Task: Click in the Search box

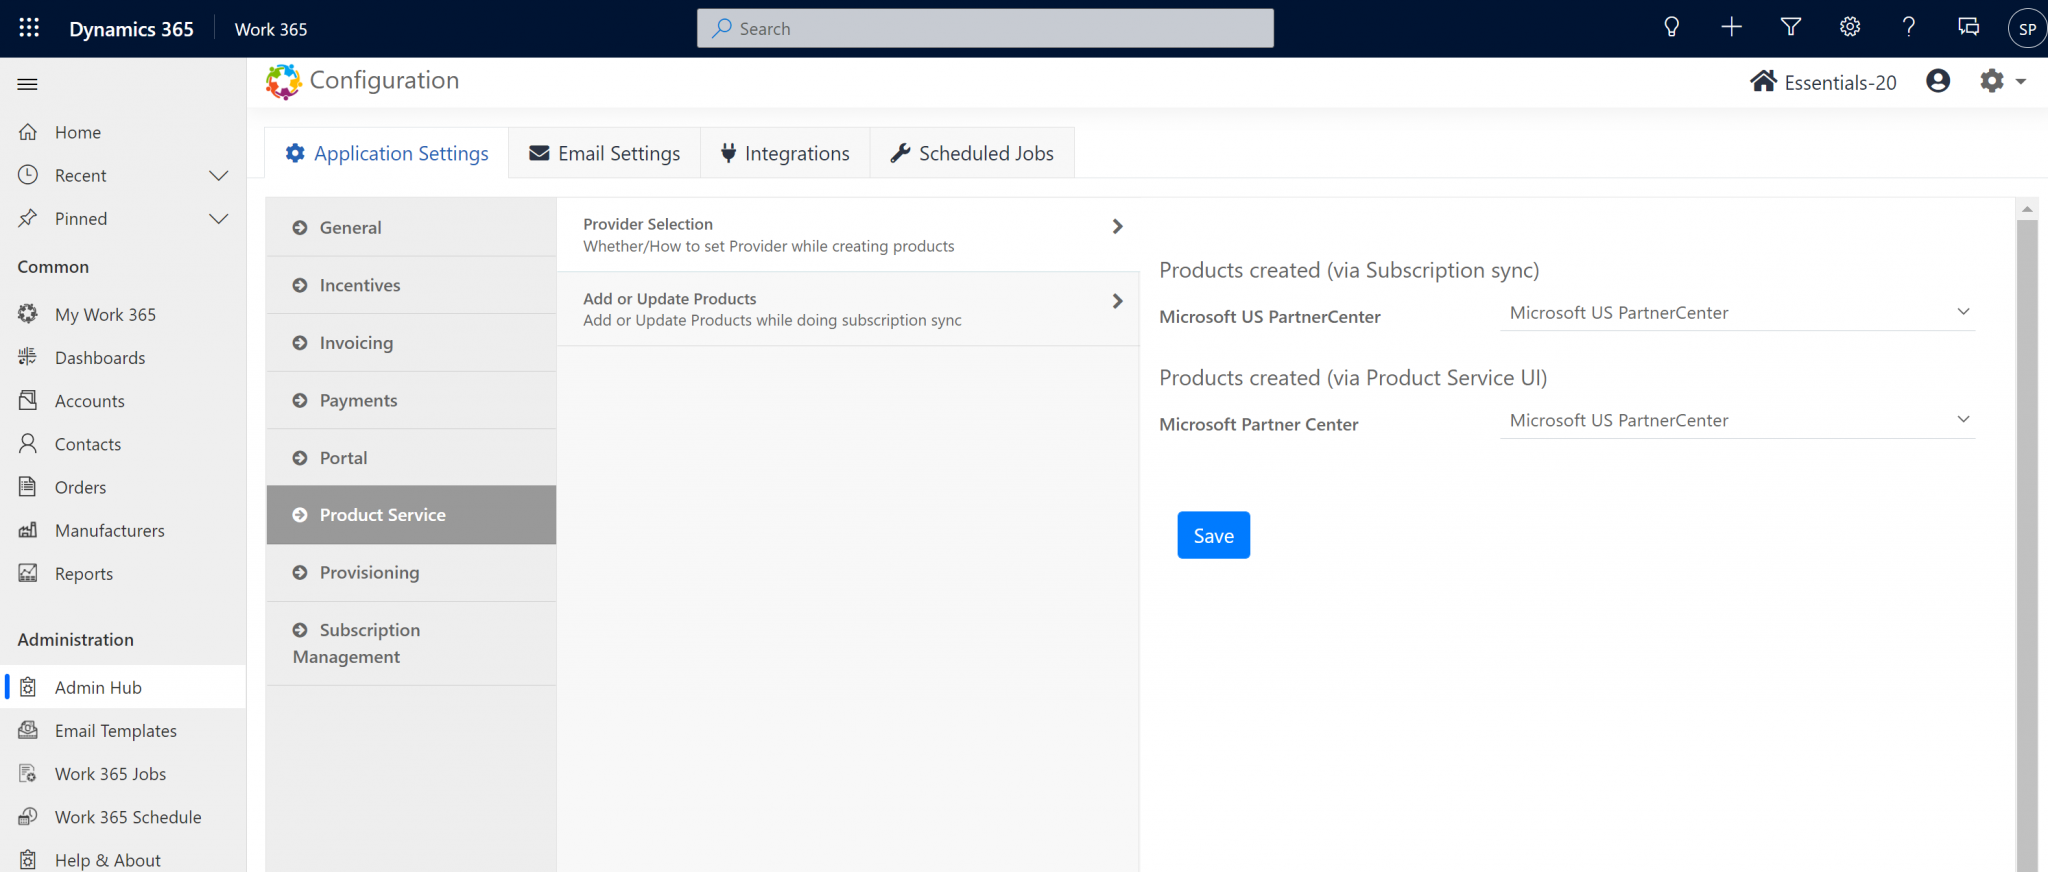Action: tap(985, 28)
